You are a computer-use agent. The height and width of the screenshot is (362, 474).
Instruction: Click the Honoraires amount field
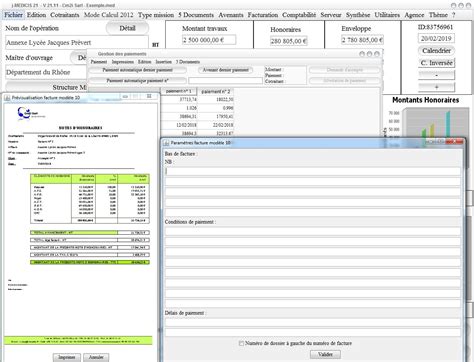click(x=289, y=41)
